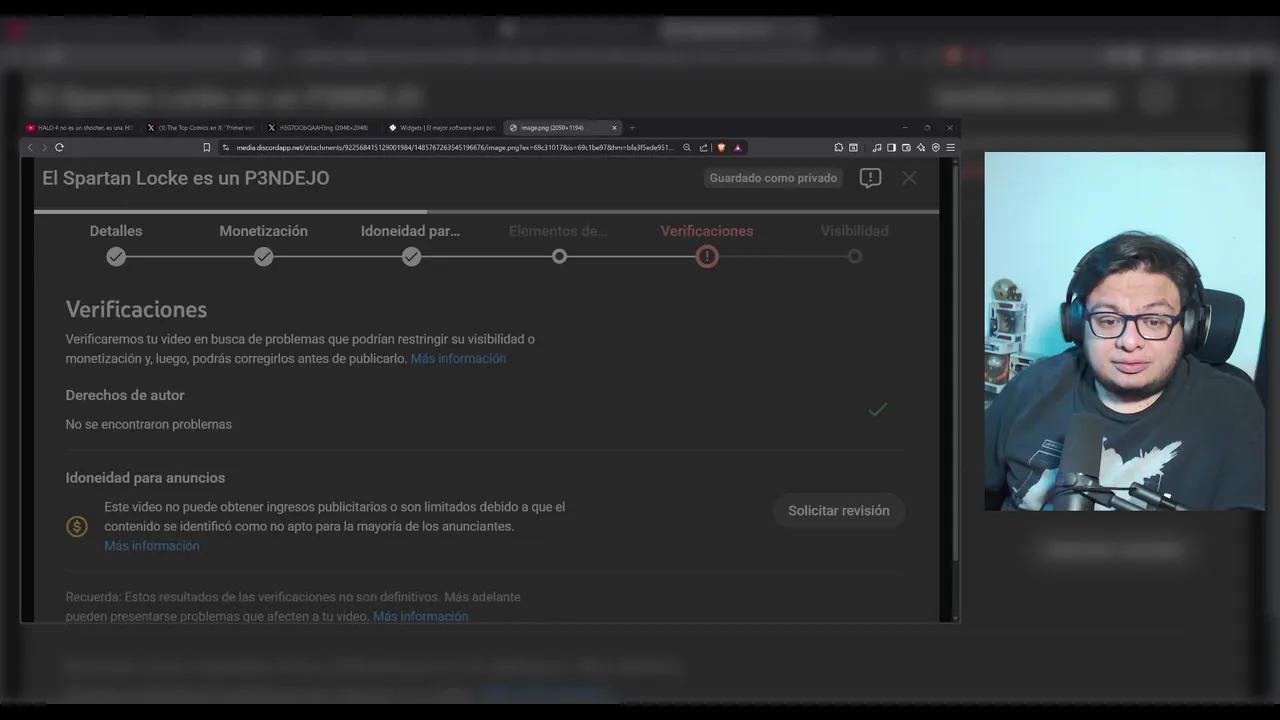Viewport: 1280px width, 720px height.
Task: Toggle the browser sidebar panel icon
Action: point(891,147)
